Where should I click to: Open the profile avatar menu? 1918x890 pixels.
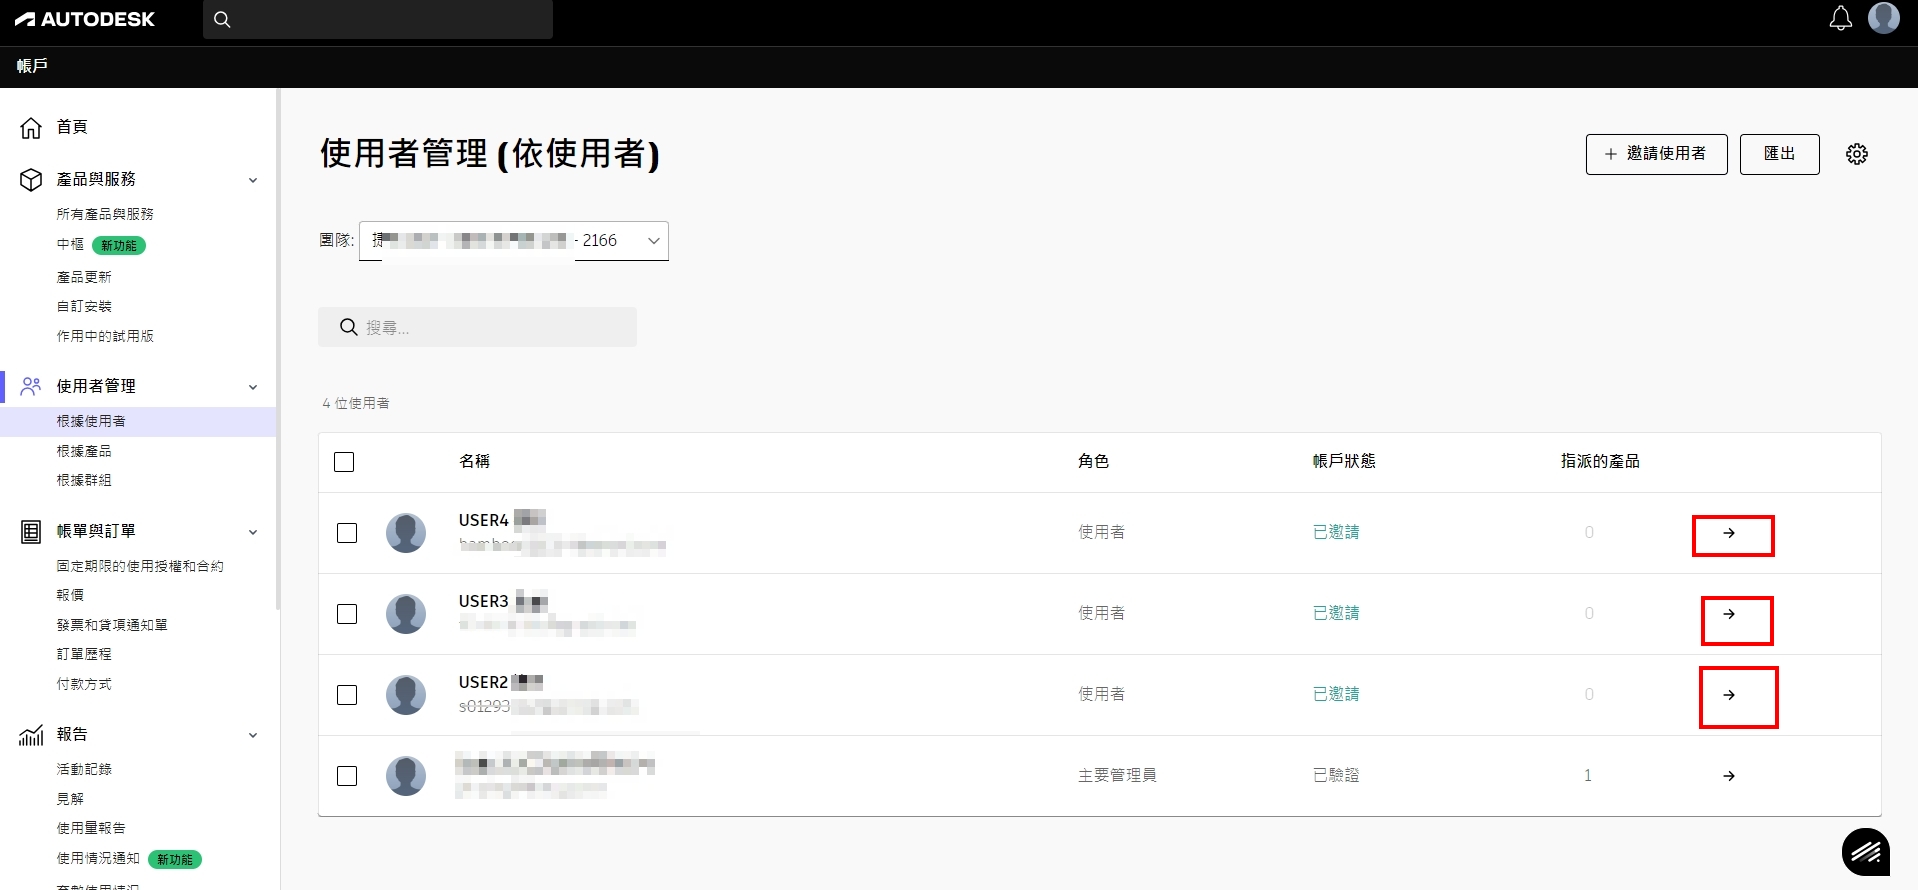(1883, 18)
